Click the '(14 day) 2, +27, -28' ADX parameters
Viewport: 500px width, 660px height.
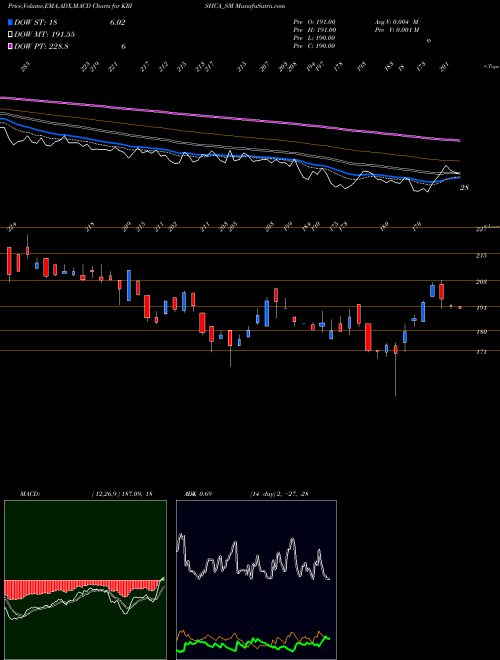[x=279, y=494]
